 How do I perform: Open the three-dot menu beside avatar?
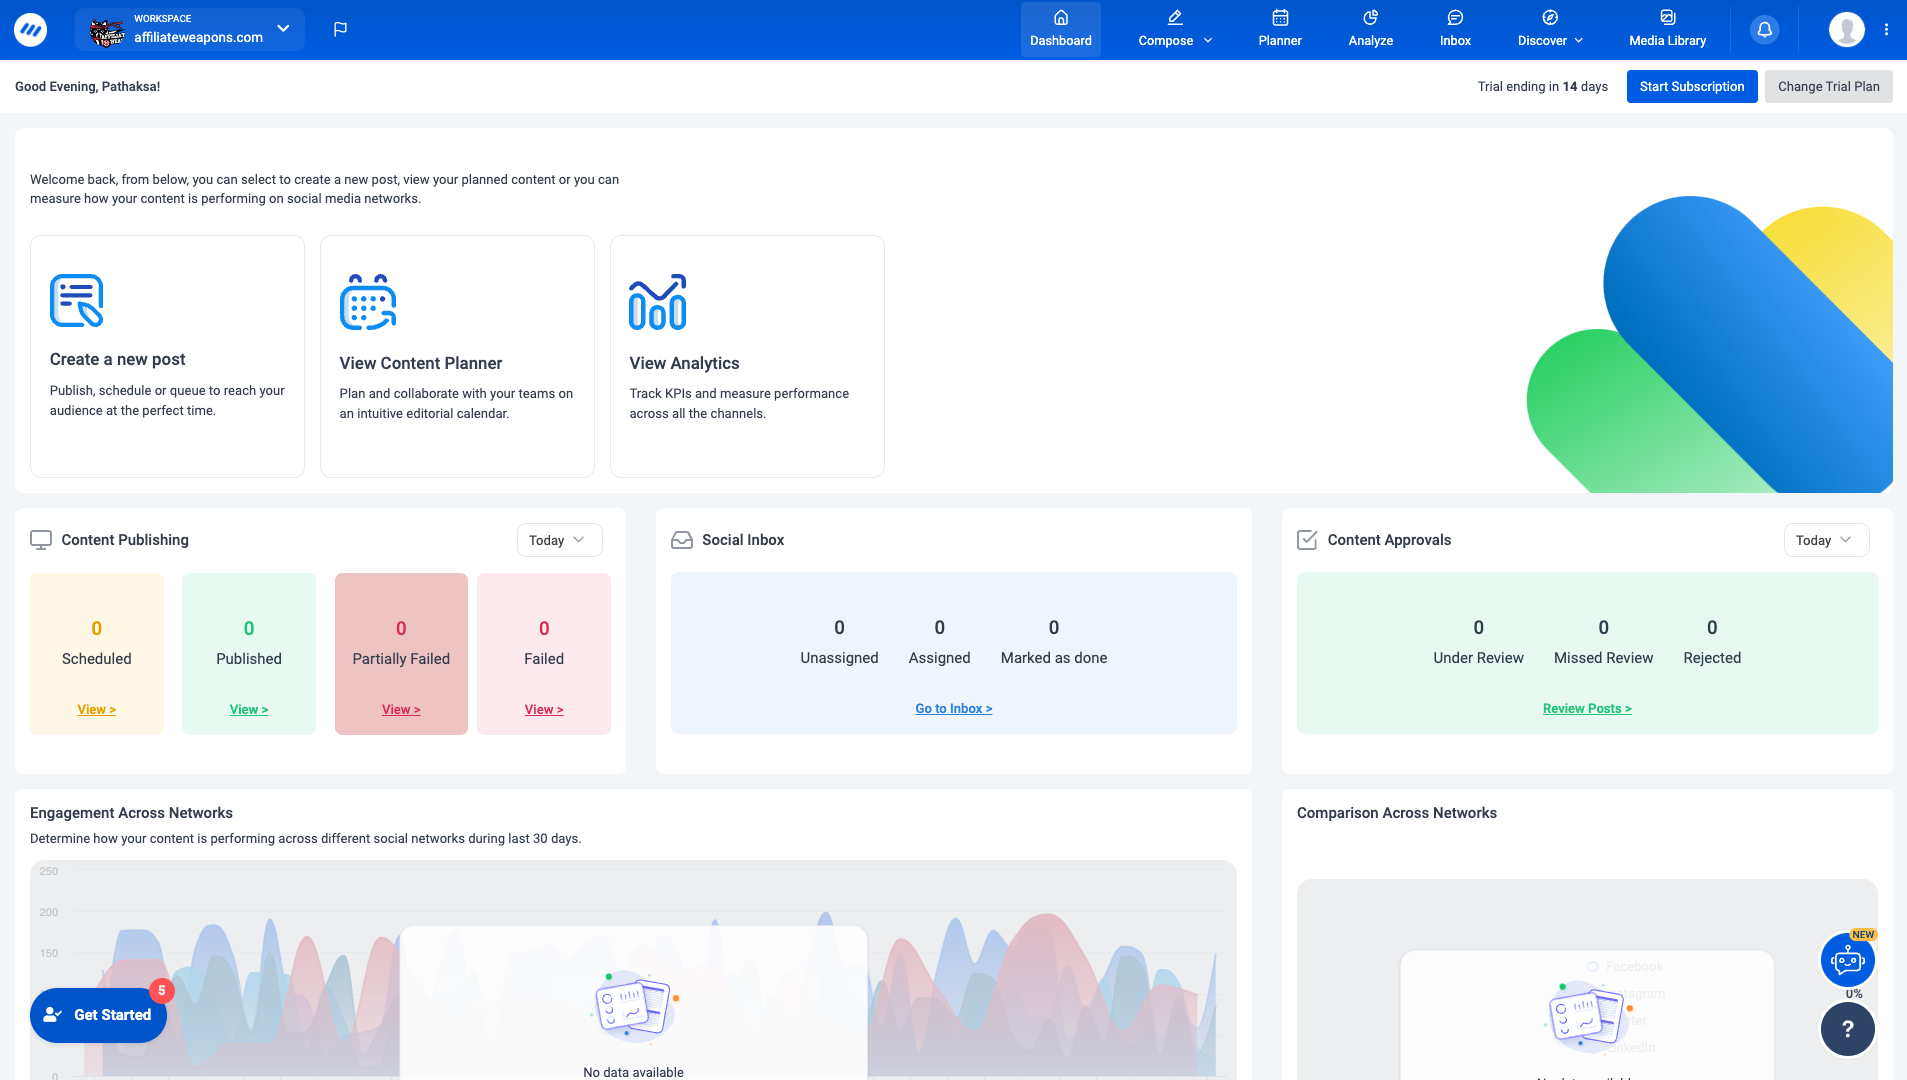tap(1886, 30)
